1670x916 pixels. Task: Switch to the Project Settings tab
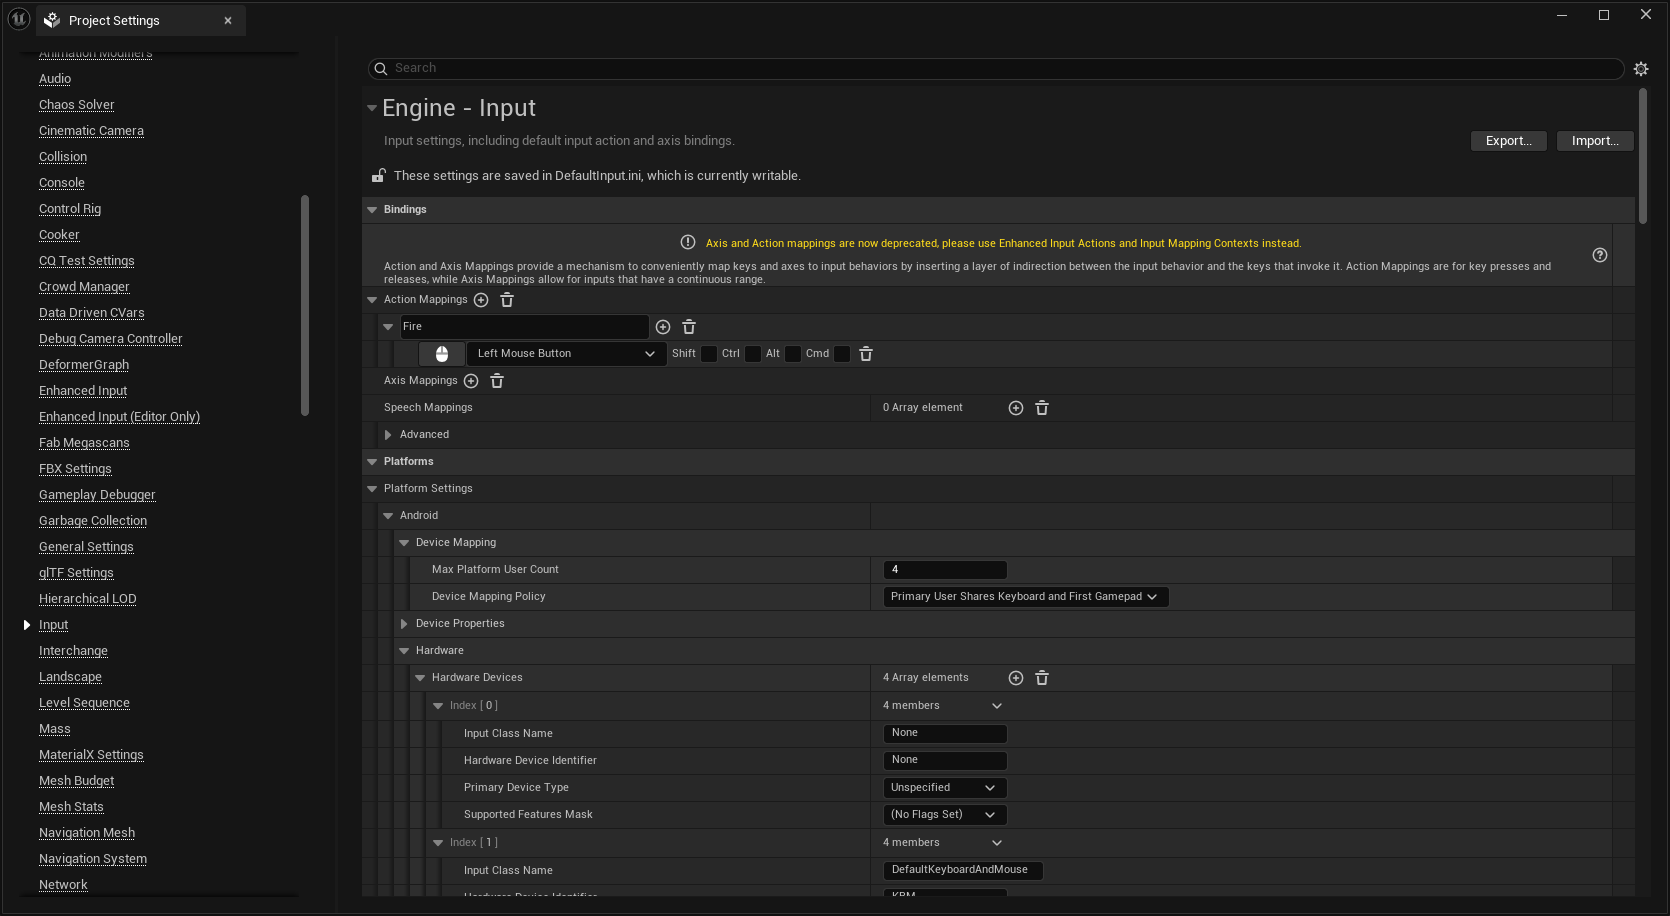coord(113,20)
